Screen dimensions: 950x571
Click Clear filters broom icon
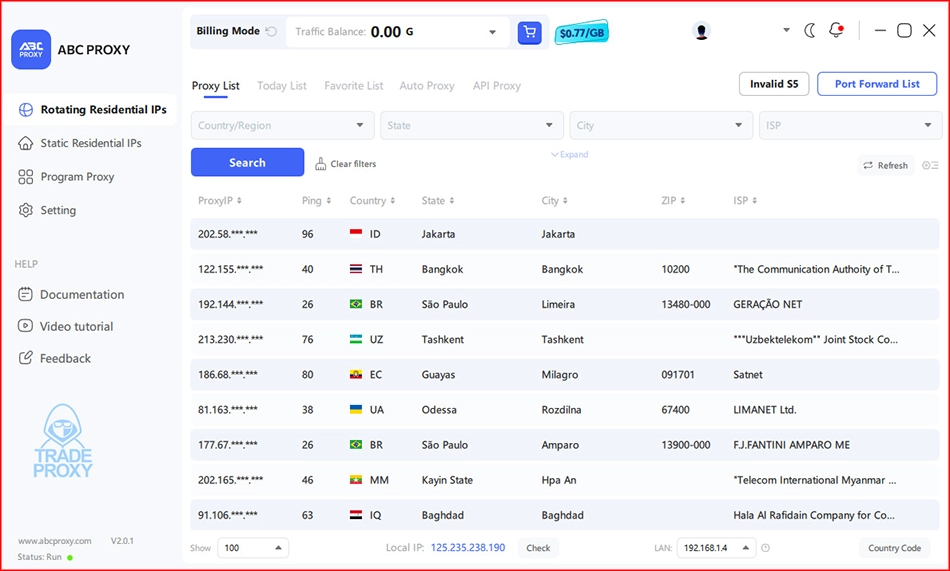pos(321,164)
